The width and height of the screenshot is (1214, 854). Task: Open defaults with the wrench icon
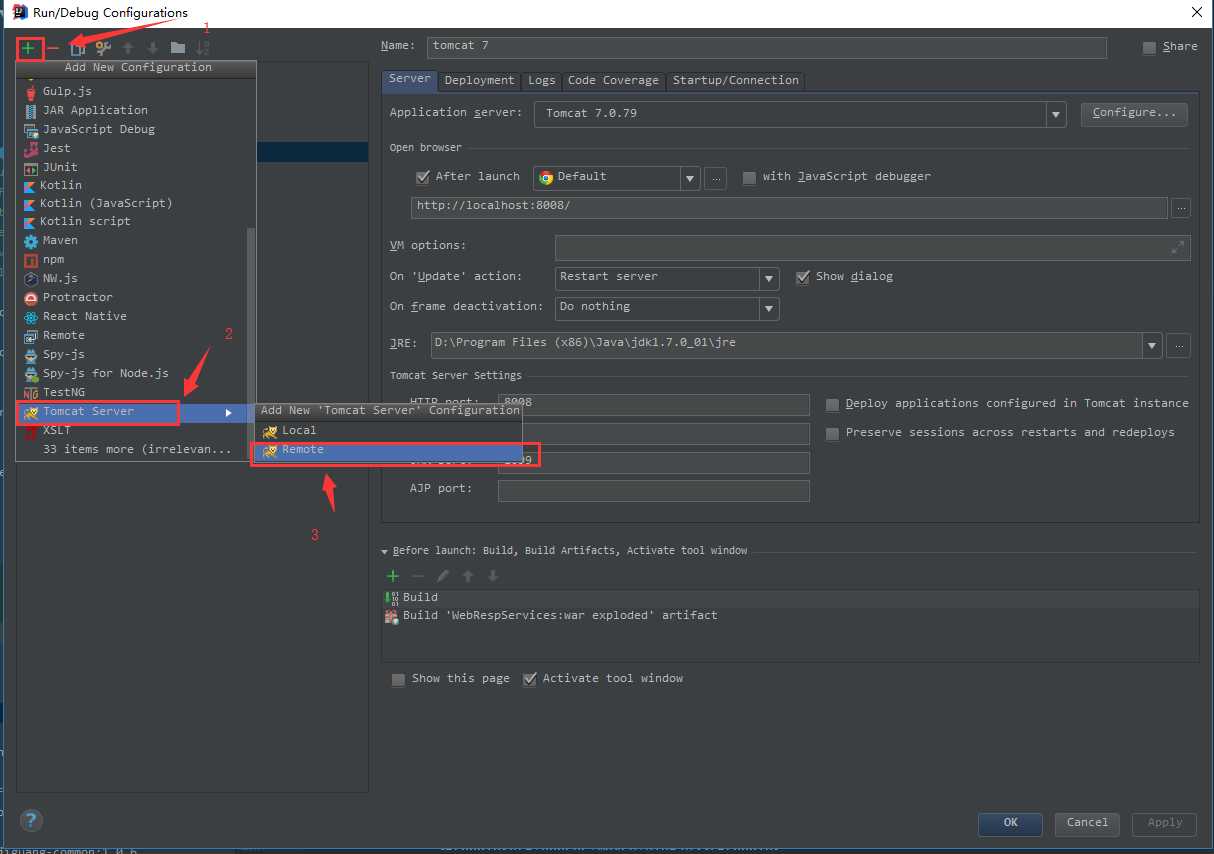102,48
